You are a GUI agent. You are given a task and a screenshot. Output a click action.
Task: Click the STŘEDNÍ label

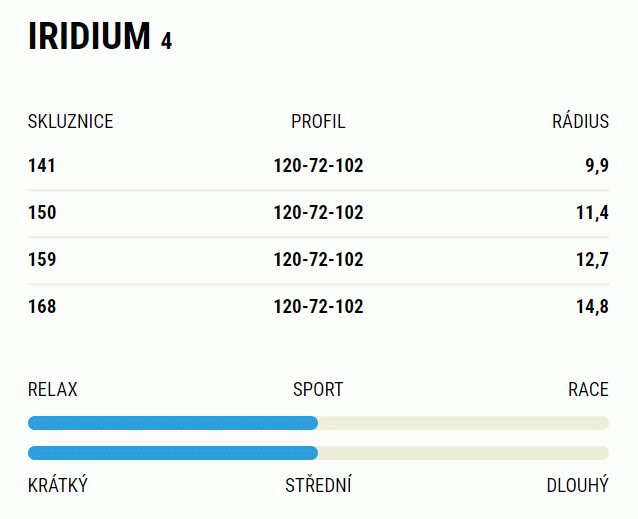click(x=318, y=484)
